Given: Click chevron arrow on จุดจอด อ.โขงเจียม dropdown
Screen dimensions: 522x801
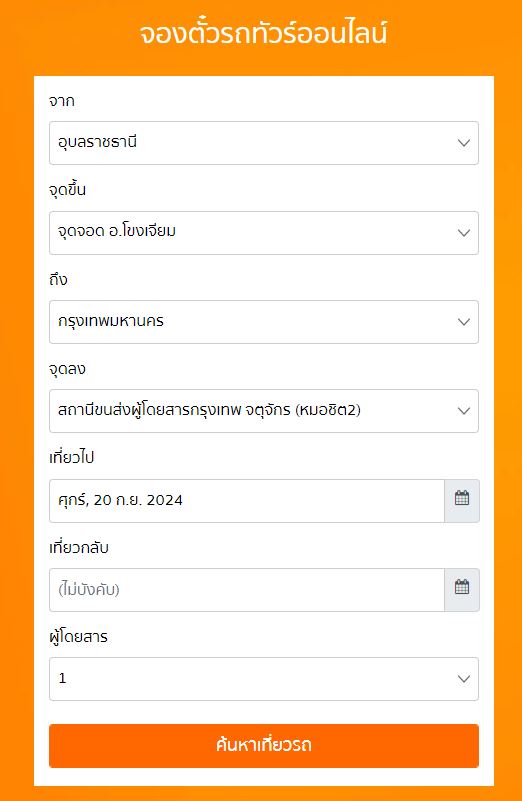Looking at the screenshot, I should [x=464, y=233].
